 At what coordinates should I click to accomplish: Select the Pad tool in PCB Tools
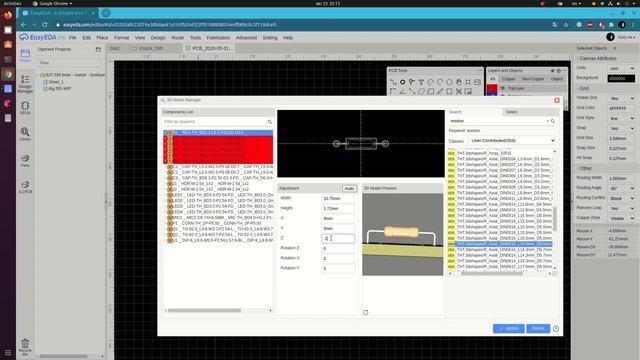point(402,82)
